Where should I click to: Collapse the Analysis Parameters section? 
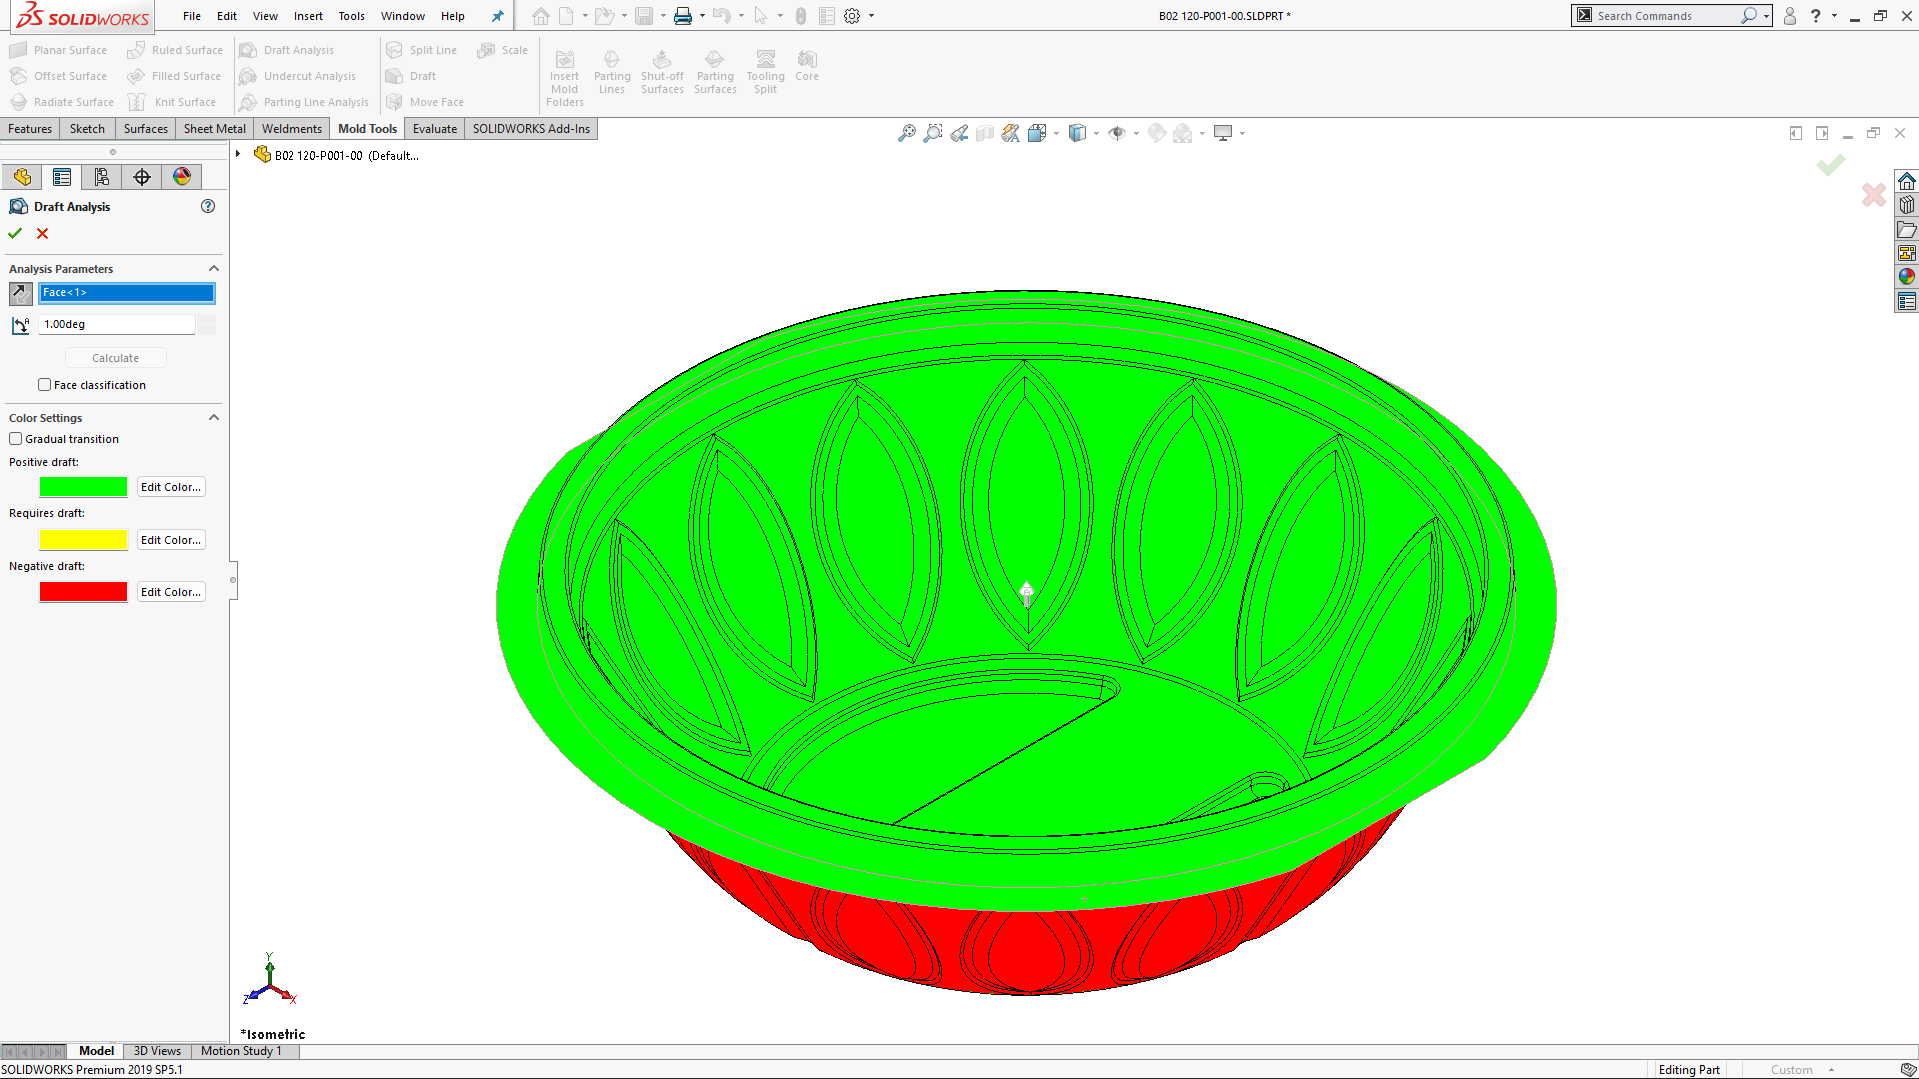pos(213,269)
